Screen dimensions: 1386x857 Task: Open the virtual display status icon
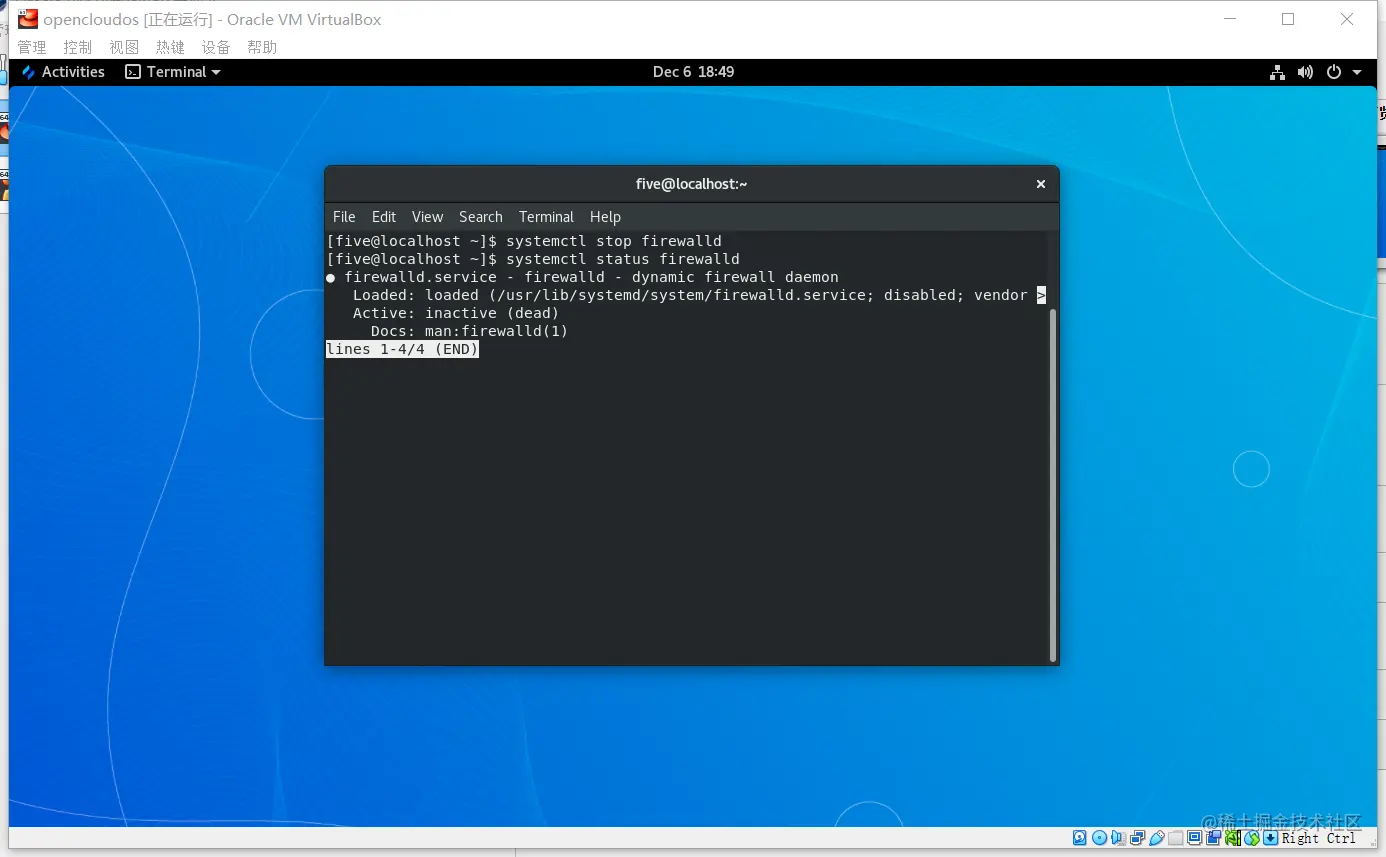[x=1195, y=838]
